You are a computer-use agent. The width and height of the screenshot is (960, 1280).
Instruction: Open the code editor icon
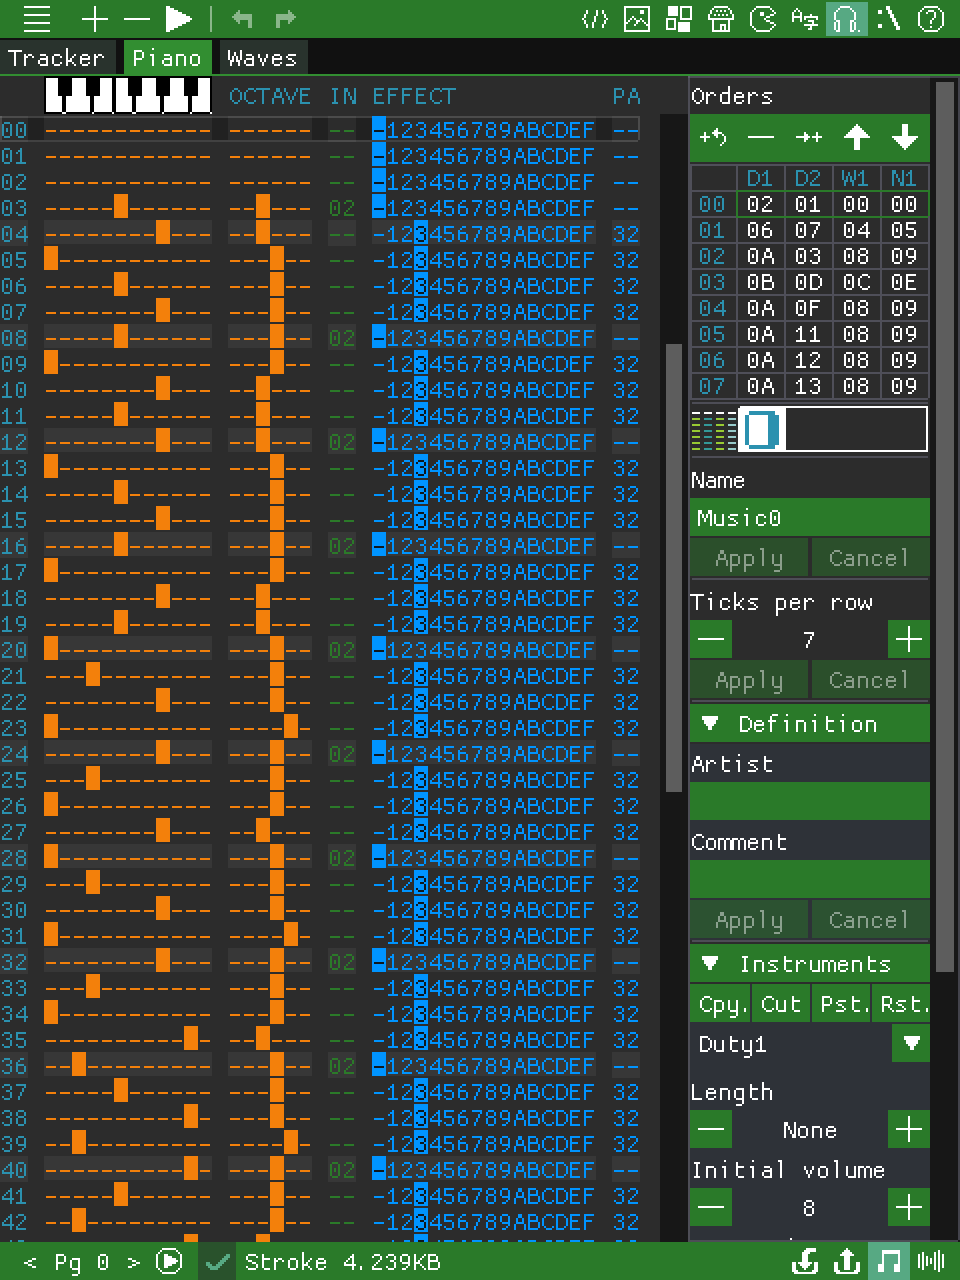[x=595, y=18]
